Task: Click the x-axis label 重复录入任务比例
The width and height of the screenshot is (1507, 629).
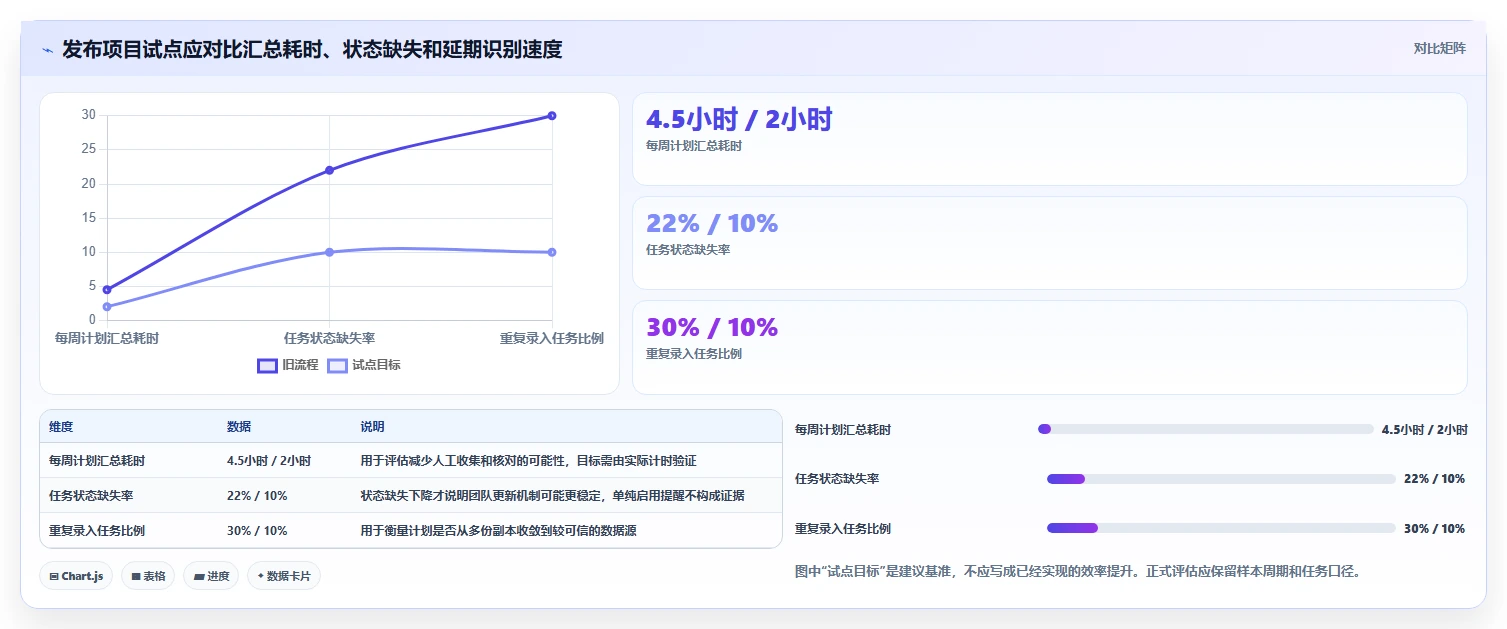Action: [552, 338]
